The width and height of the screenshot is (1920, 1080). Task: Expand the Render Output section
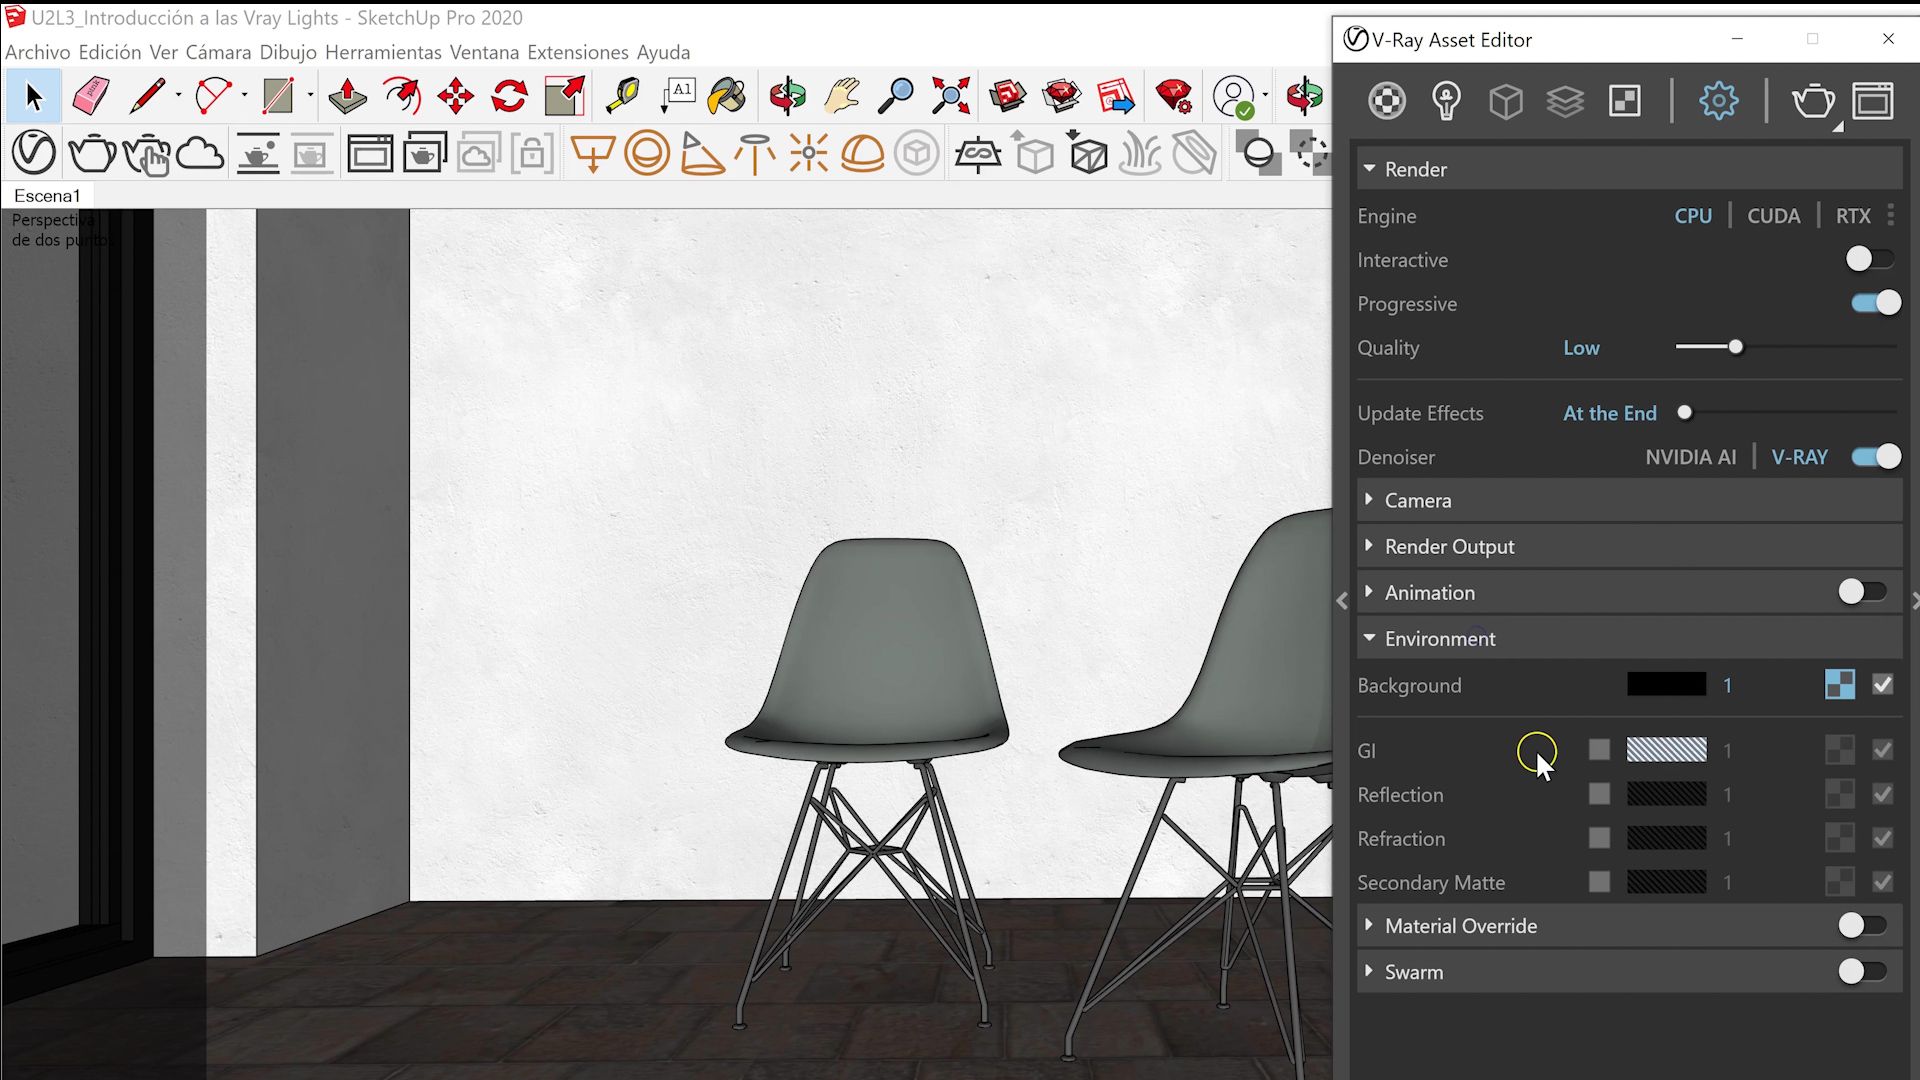(1448, 547)
